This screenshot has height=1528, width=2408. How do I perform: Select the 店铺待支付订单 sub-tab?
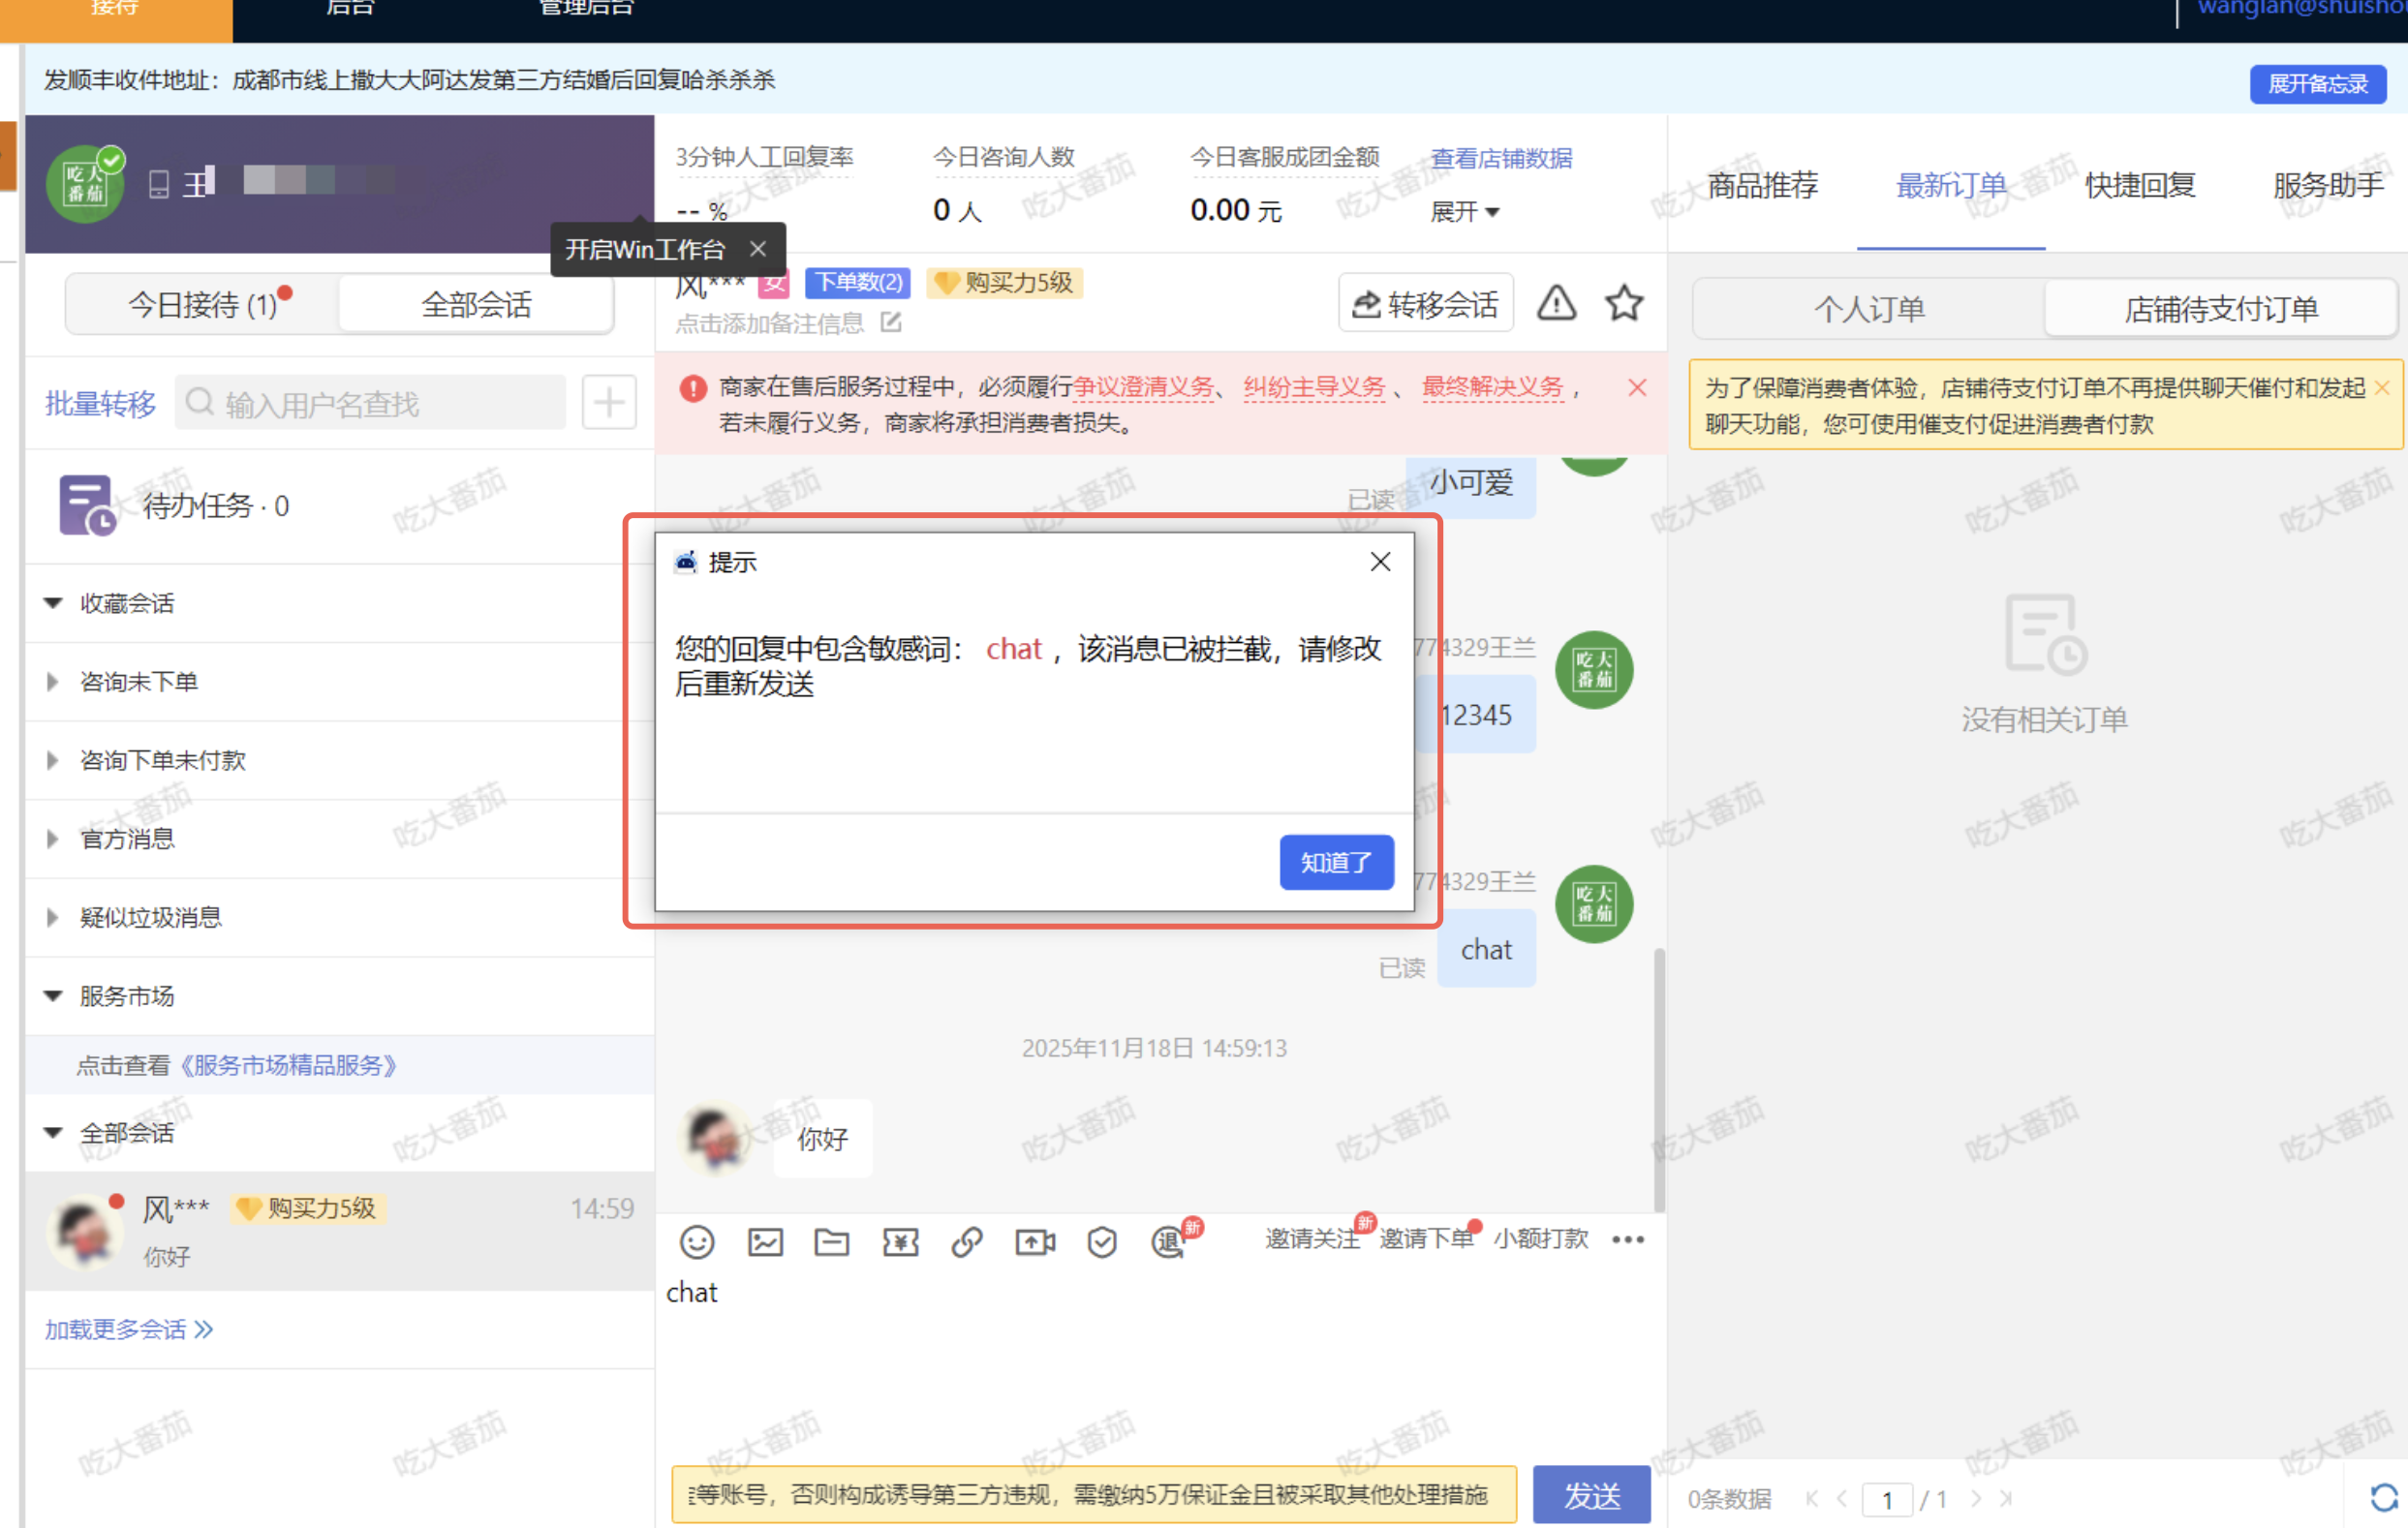(2221, 309)
